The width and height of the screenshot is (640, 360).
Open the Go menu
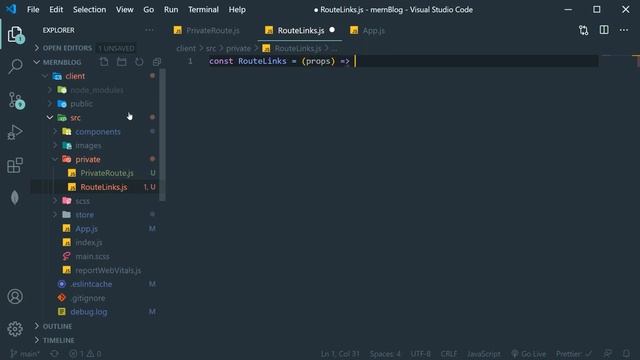click(x=149, y=9)
